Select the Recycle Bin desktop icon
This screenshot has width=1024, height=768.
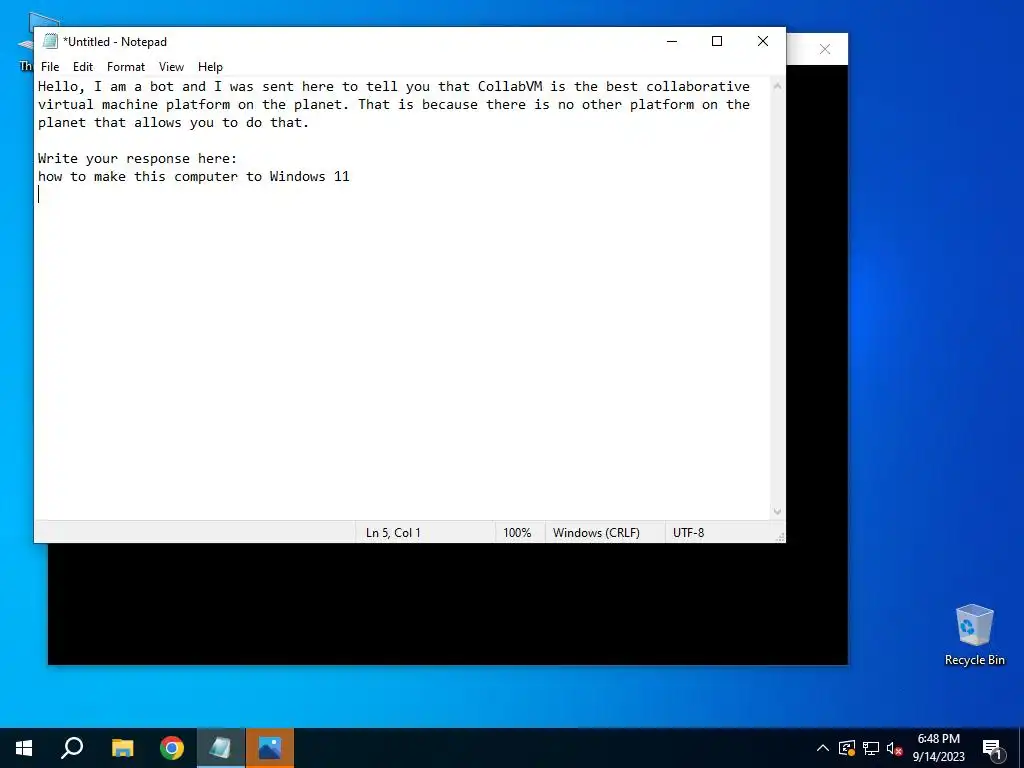(974, 635)
